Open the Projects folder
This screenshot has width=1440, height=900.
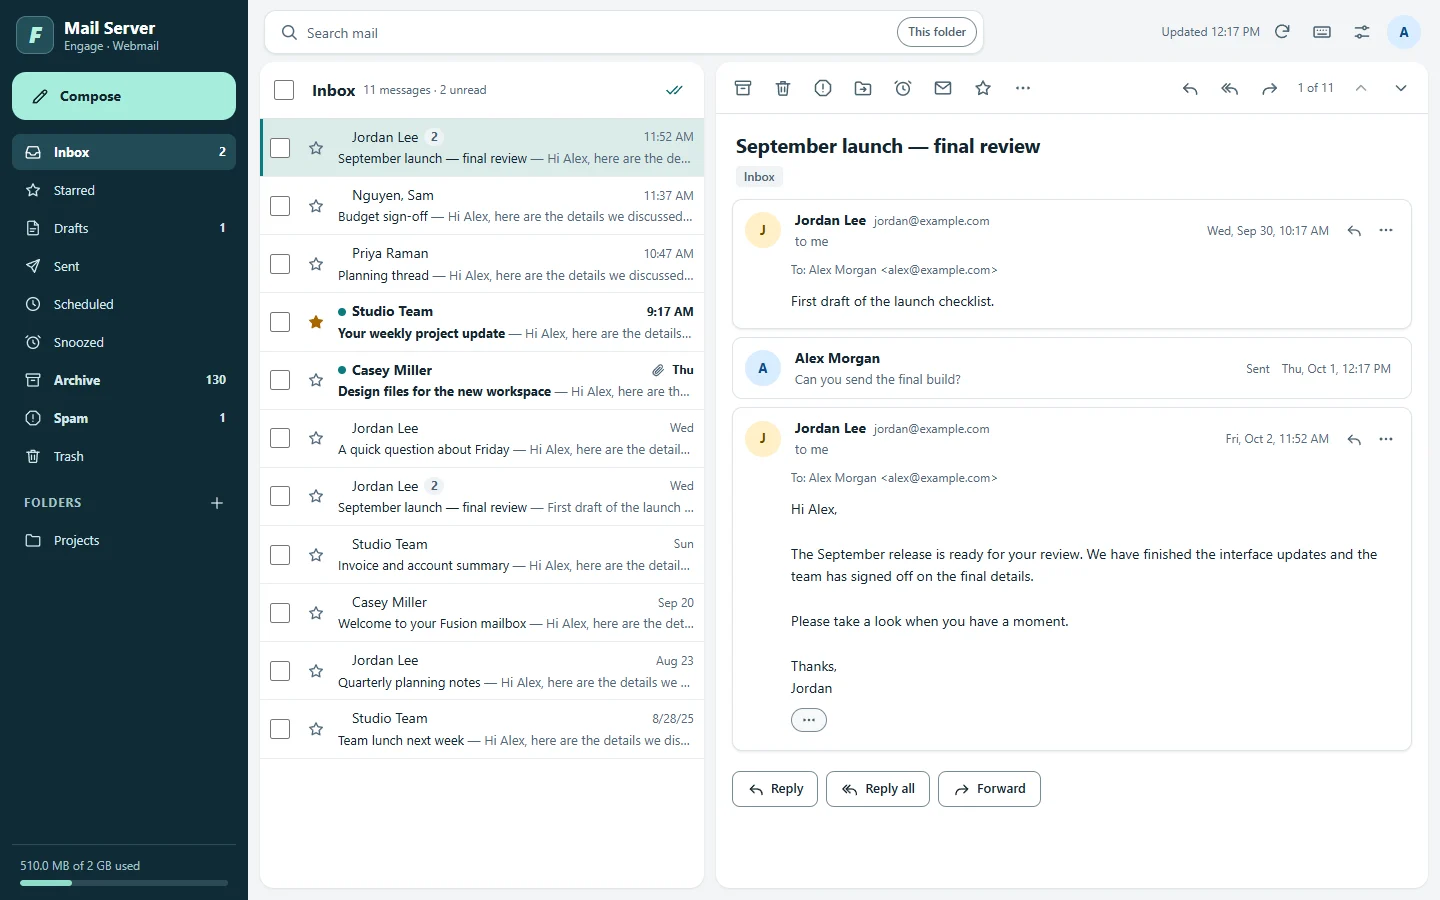pos(124,540)
